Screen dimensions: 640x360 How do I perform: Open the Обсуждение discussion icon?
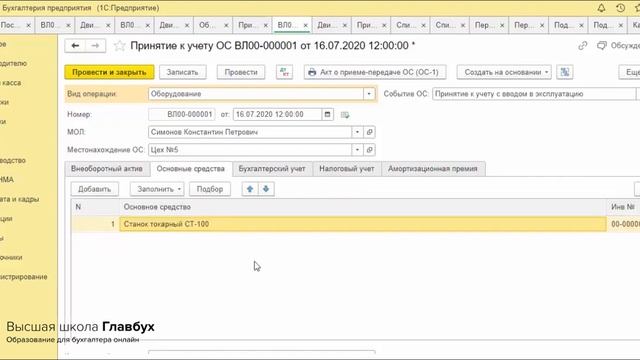pos(602,46)
